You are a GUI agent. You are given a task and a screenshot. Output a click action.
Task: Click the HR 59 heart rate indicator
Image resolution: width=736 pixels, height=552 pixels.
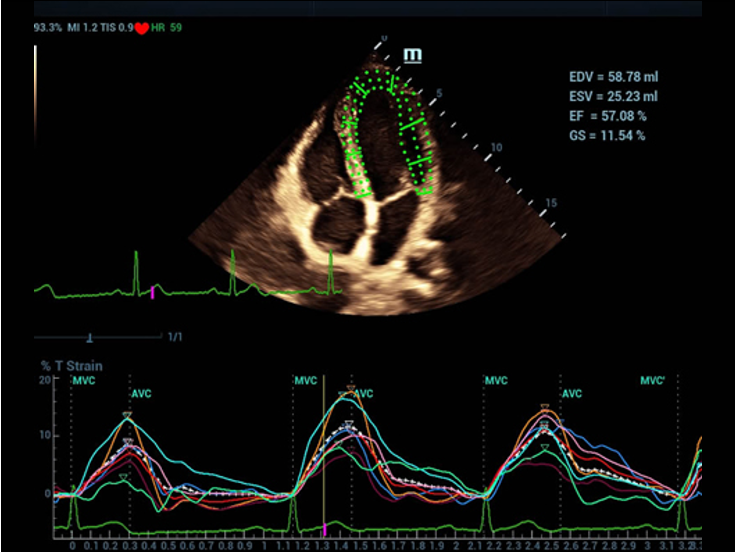[x=167, y=28]
